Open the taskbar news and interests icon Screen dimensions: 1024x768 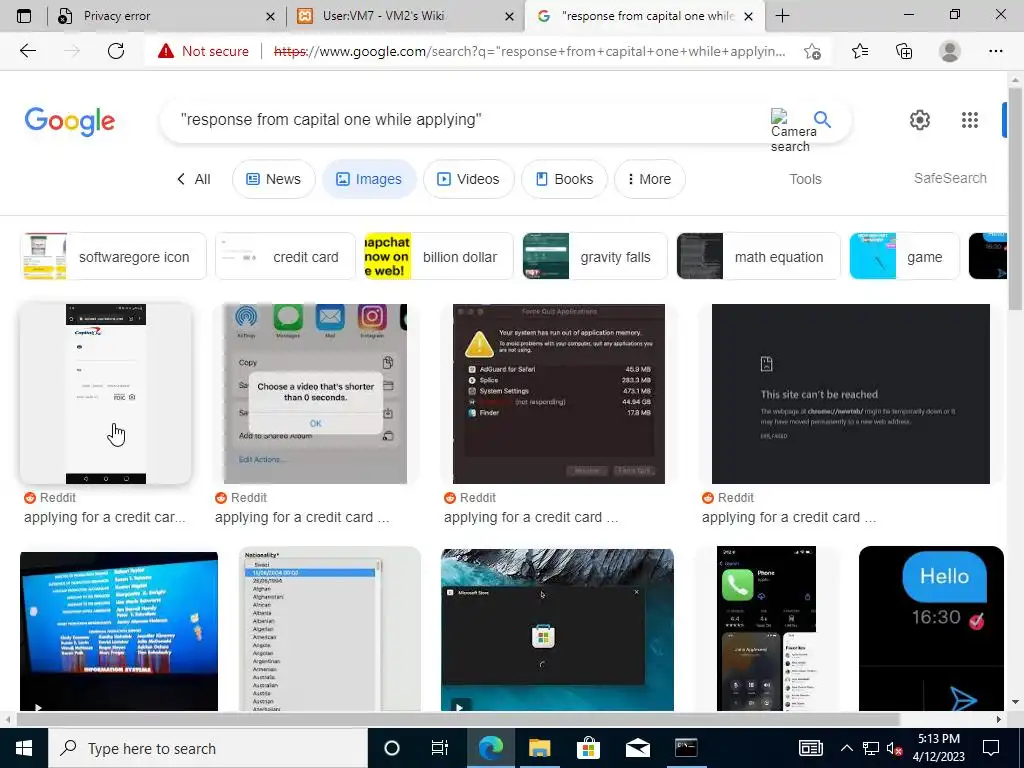click(810, 748)
